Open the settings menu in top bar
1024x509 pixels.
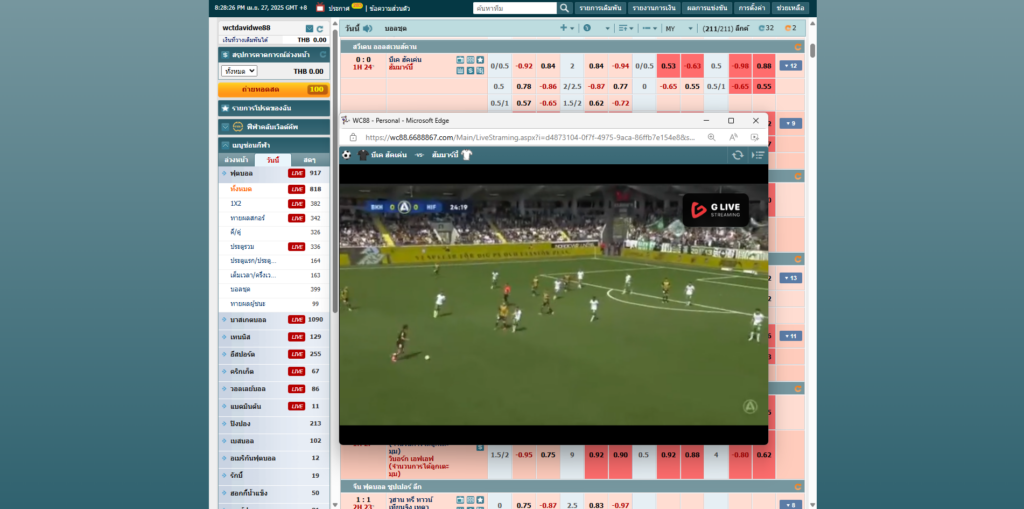751,8
